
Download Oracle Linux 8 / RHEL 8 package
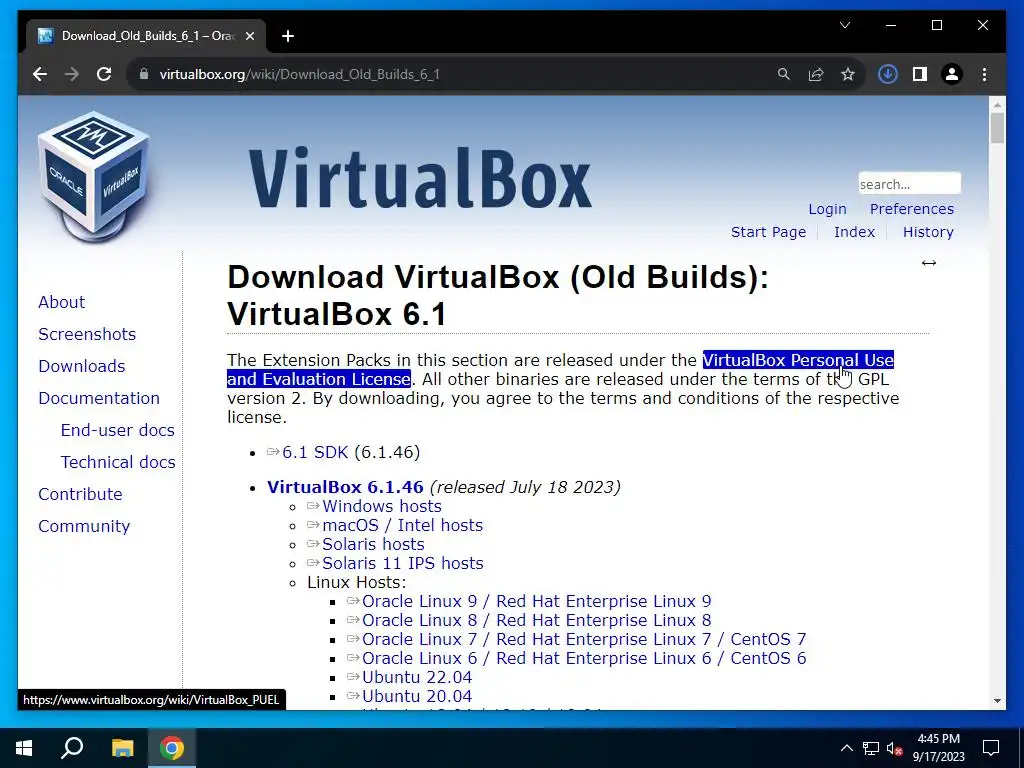(536, 620)
